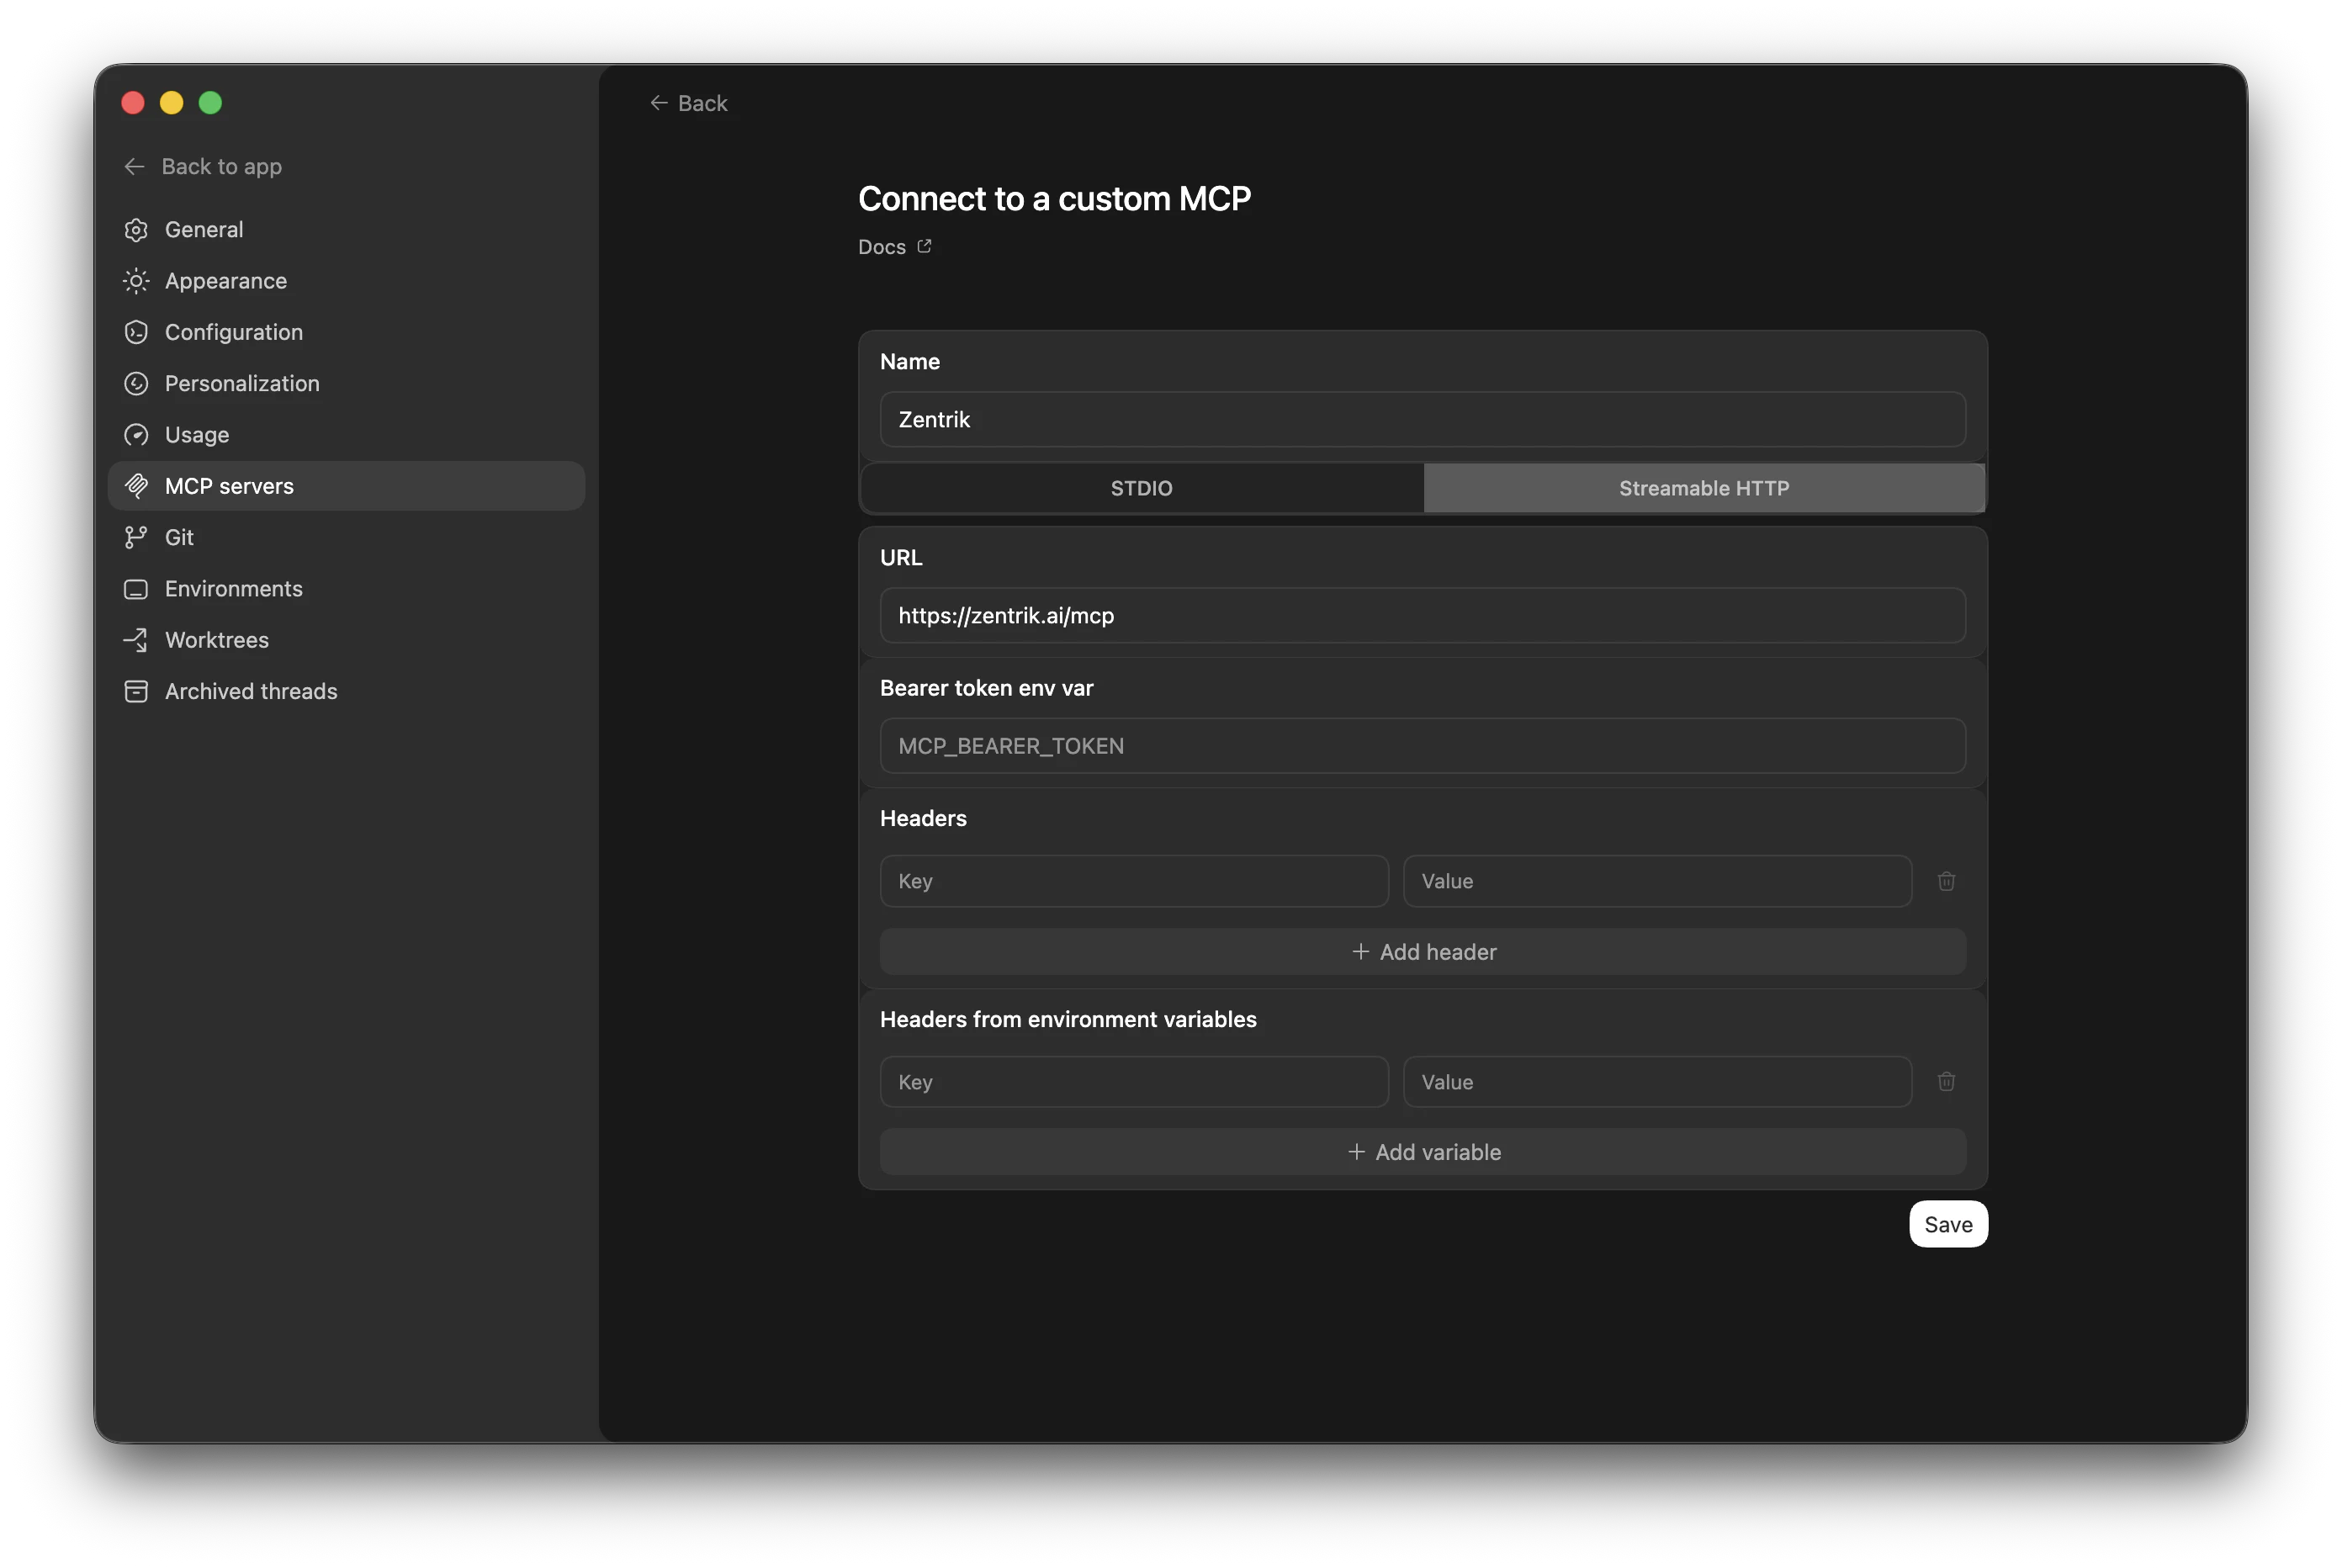Open Appearance settings via sun icon
2342x1568 pixels.
137,281
